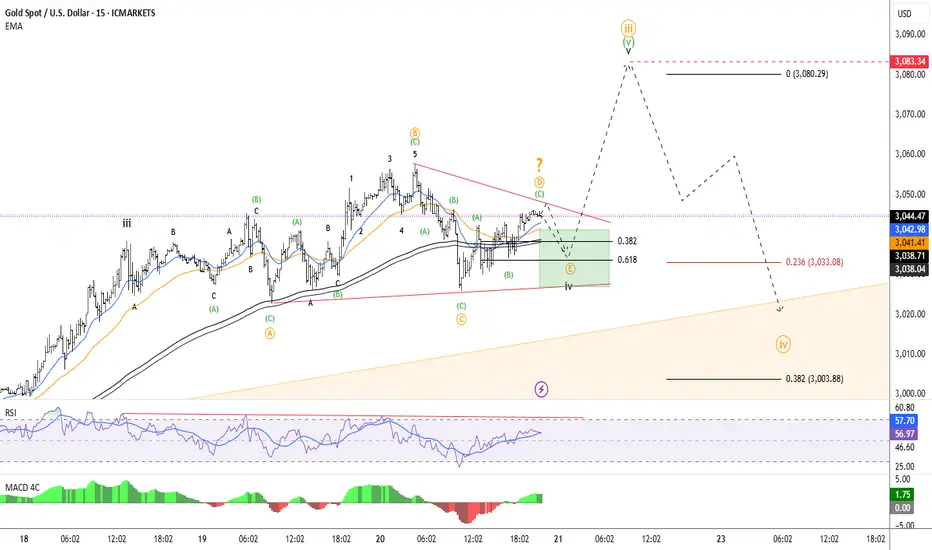Select the orange circled iii wave label
Image resolution: width=932 pixels, height=550 pixels.
point(628,28)
